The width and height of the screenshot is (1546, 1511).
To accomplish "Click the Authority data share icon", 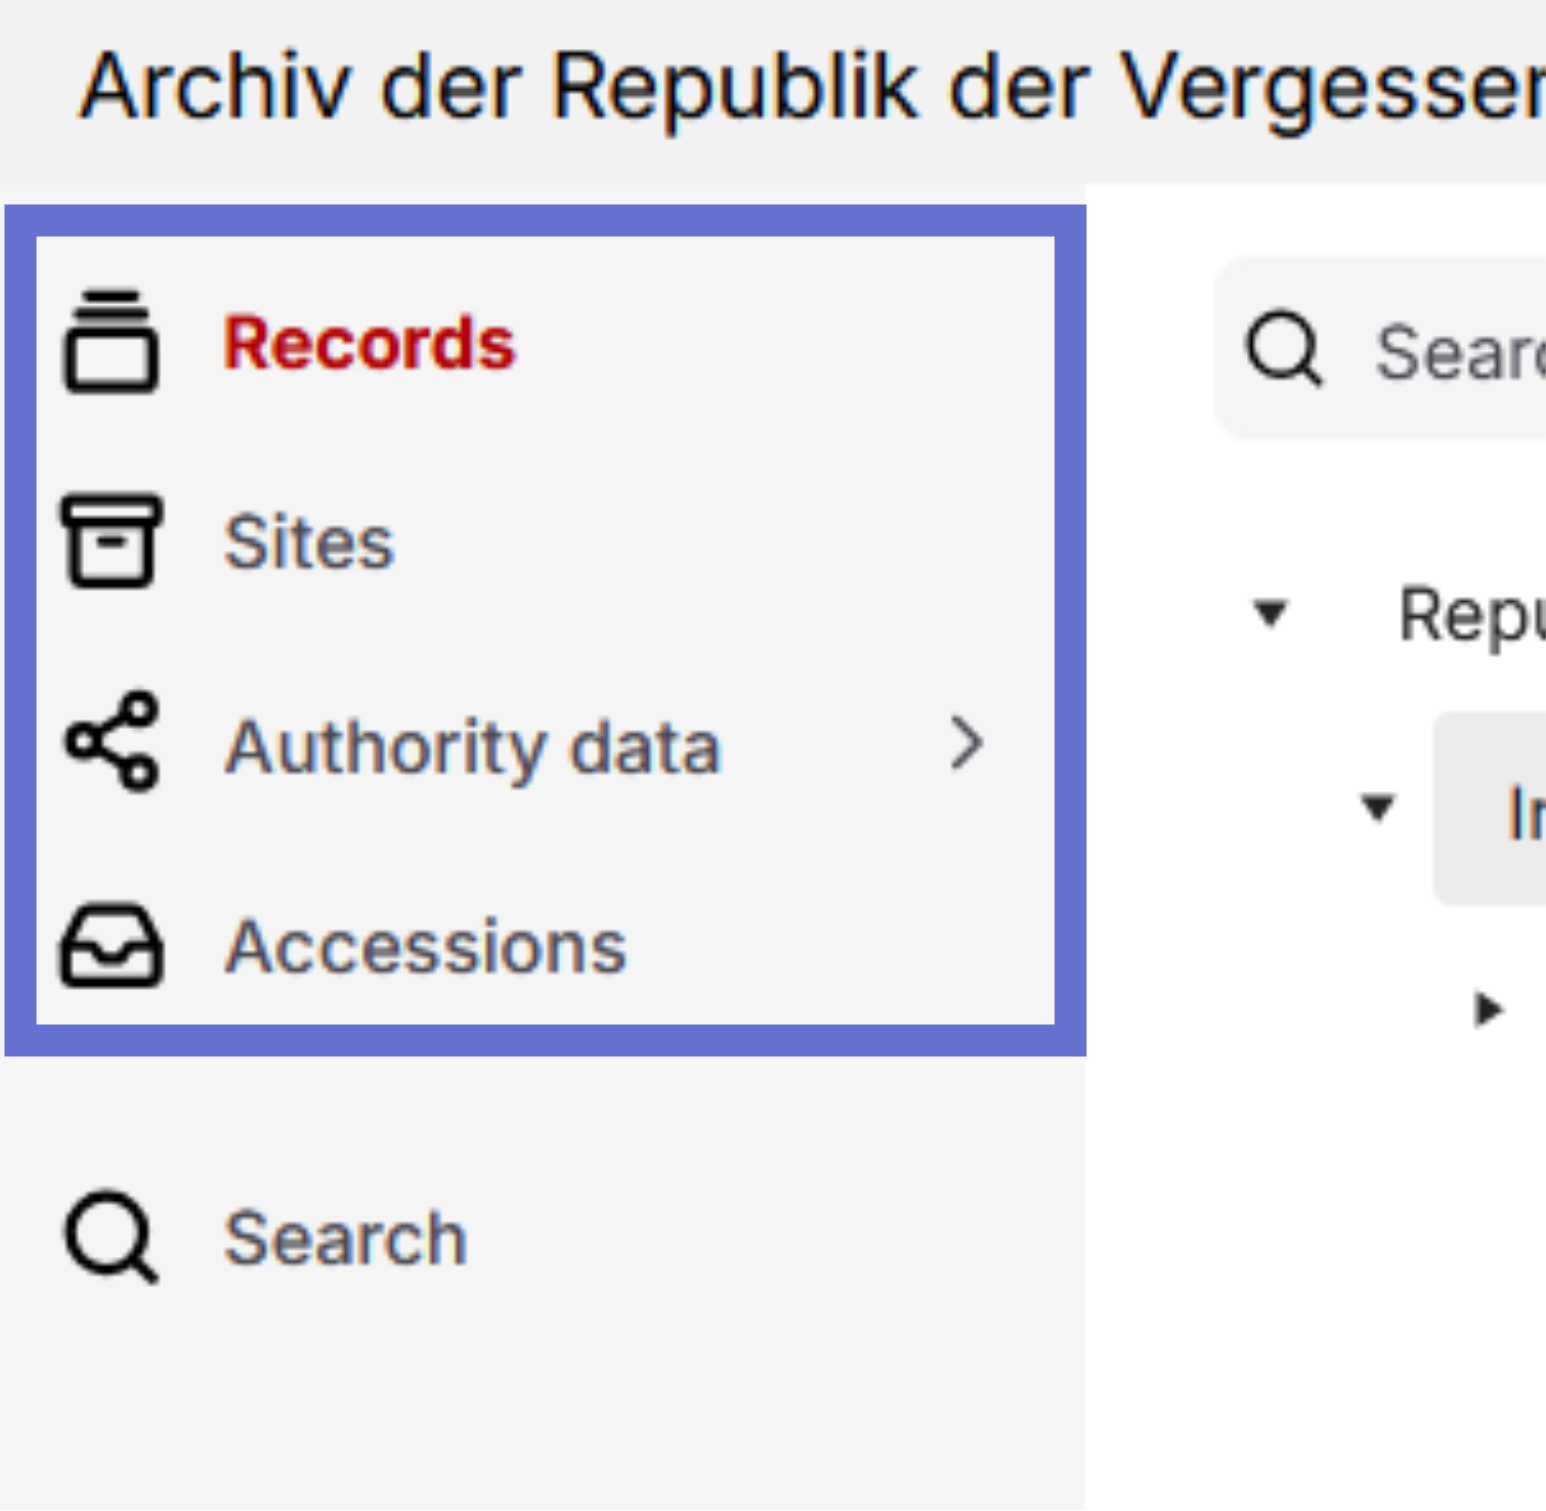I will point(110,745).
